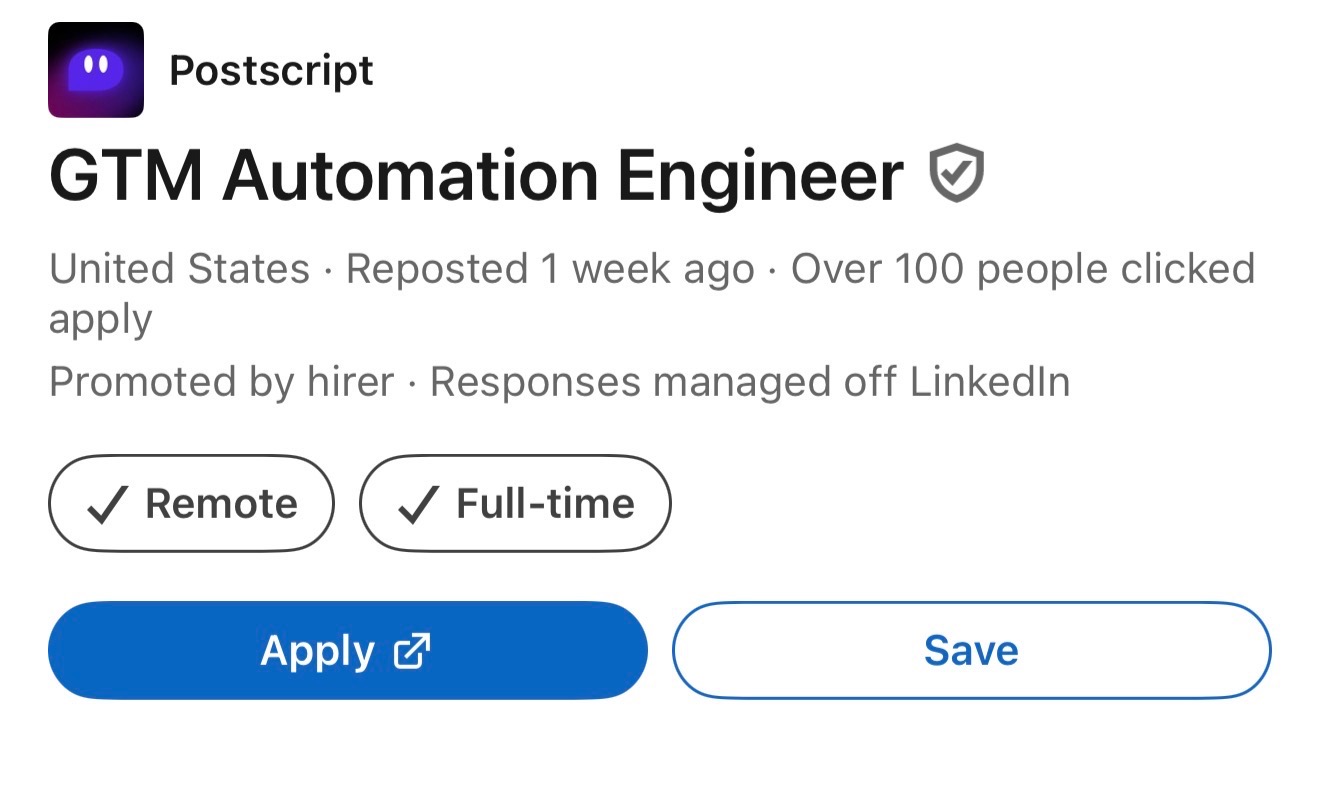1320x787 pixels.
Task: Click the word 'LinkedIn' in responses line
Action: coord(989,382)
